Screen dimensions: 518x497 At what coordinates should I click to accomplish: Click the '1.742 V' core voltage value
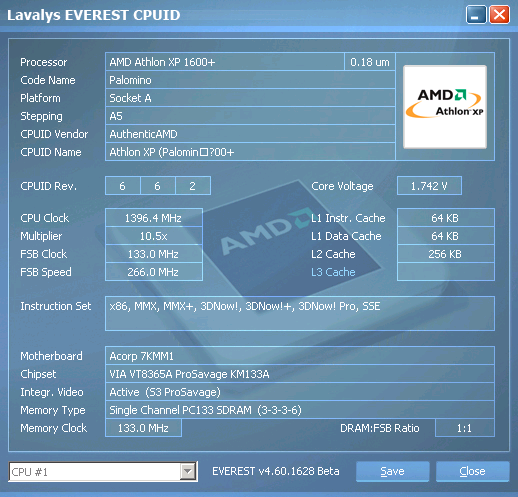click(x=429, y=186)
